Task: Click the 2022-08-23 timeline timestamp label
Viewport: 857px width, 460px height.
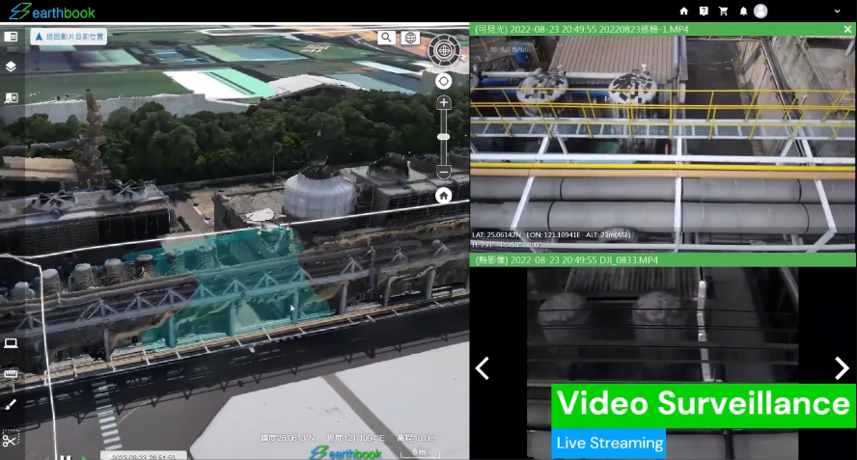Action: click(143, 456)
